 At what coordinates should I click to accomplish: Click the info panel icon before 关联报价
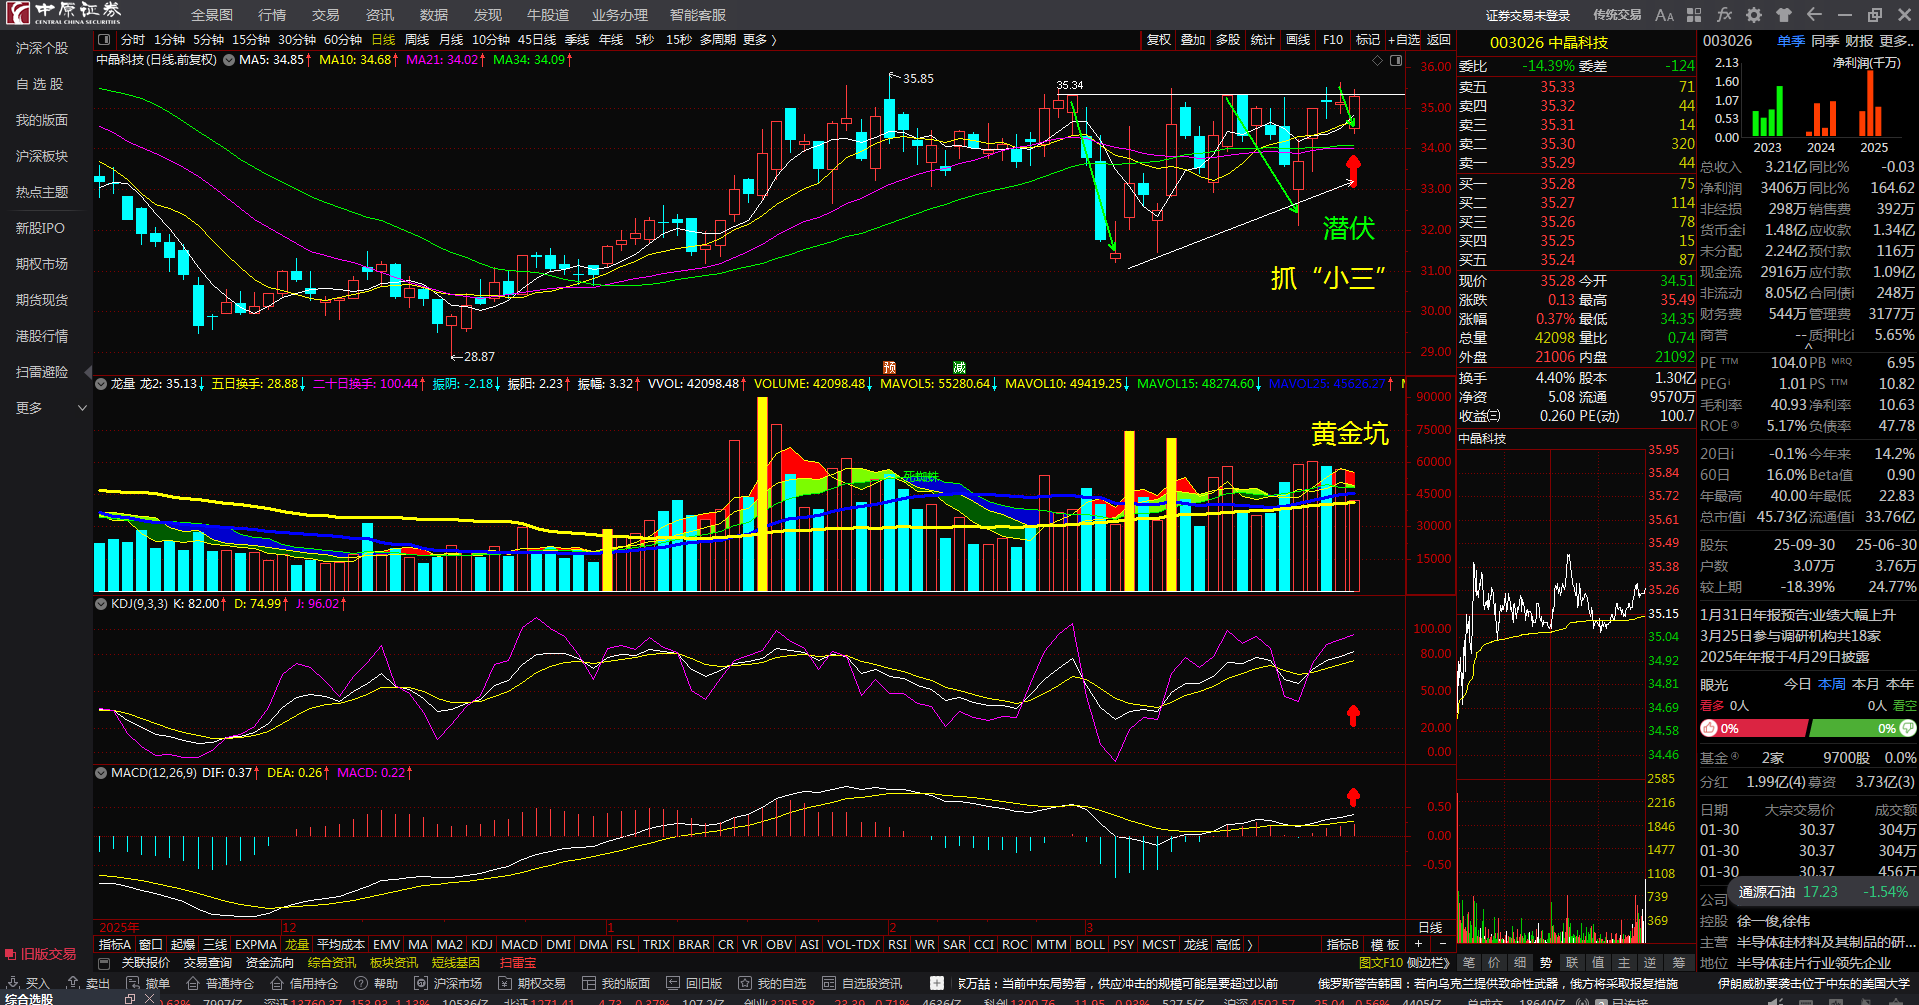[104, 963]
